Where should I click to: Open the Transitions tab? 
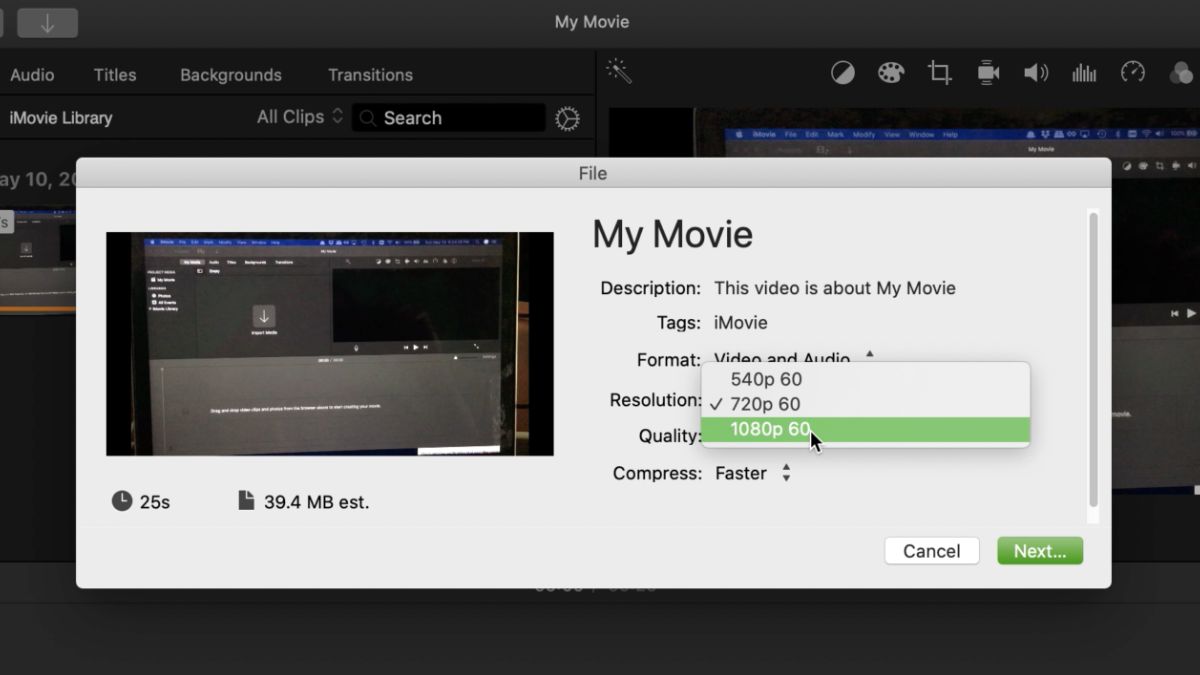click(x=370, y=75)
